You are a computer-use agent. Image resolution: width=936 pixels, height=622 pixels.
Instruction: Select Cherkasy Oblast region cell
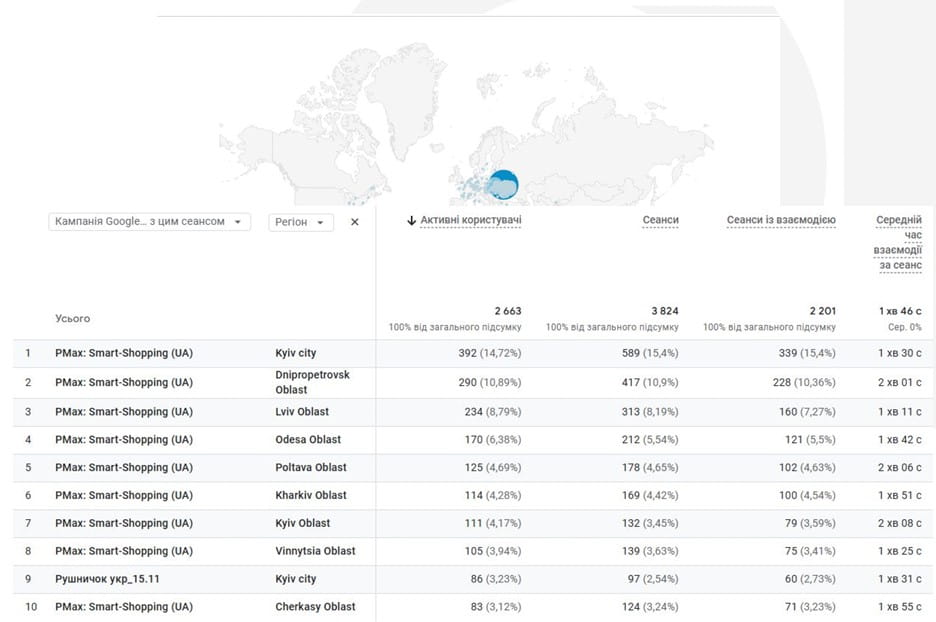click(315, 606)
